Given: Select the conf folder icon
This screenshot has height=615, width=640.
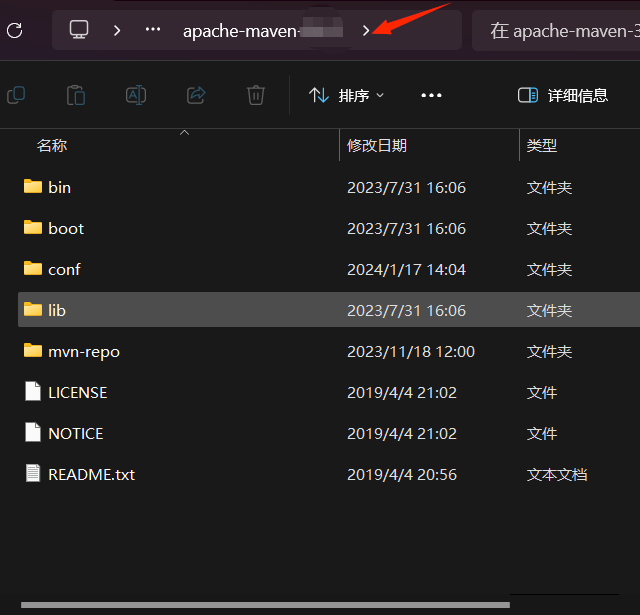Looking at the screenshot, I should (33, 269).
